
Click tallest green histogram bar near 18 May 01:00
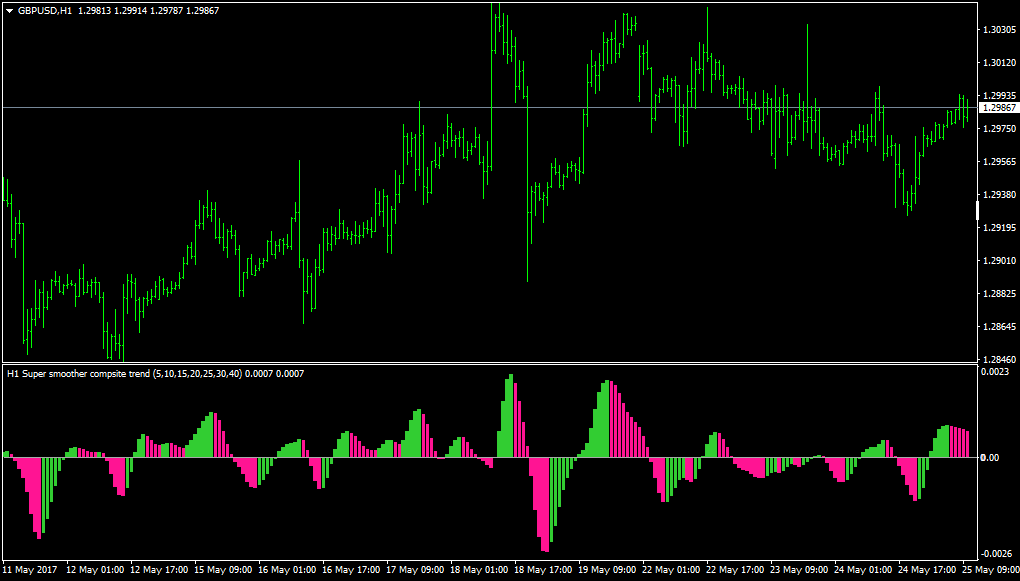click(x=511, y=416)
